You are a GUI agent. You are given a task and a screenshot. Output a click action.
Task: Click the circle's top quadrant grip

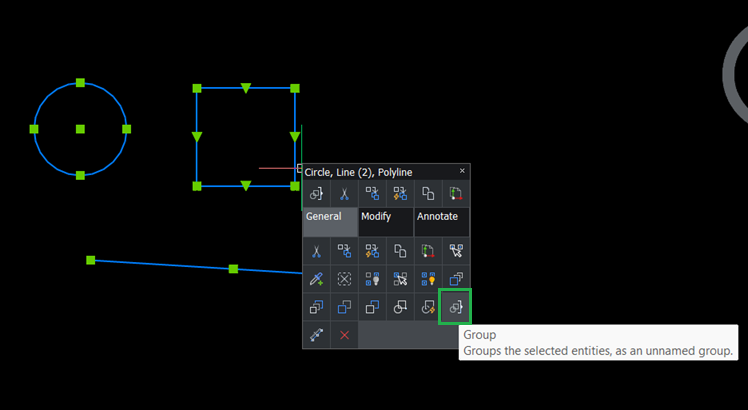[80, 83]
